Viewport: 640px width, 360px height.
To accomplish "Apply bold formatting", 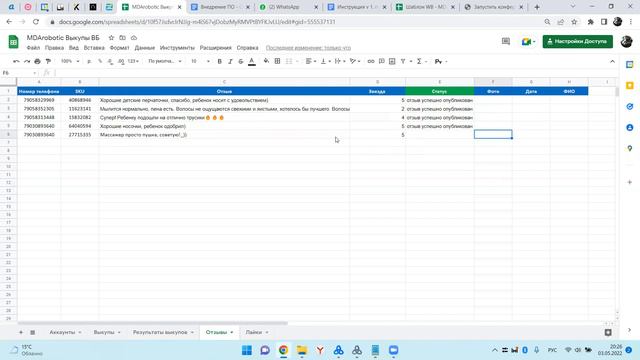I will [x=220, y=61].
